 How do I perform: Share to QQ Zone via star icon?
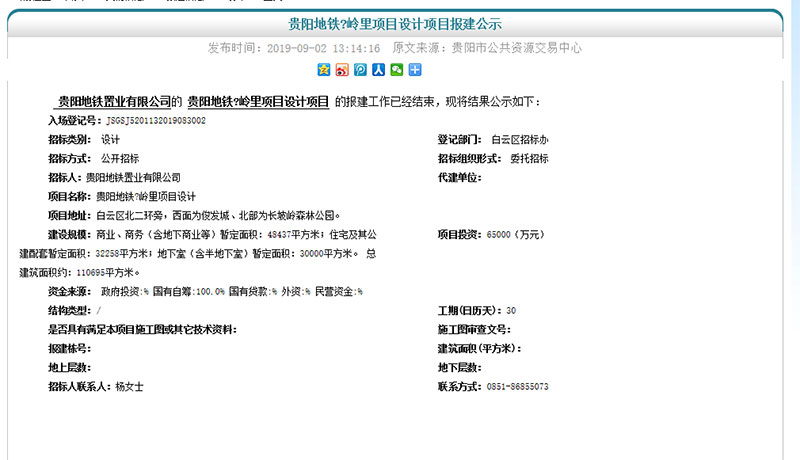(323, 70)
